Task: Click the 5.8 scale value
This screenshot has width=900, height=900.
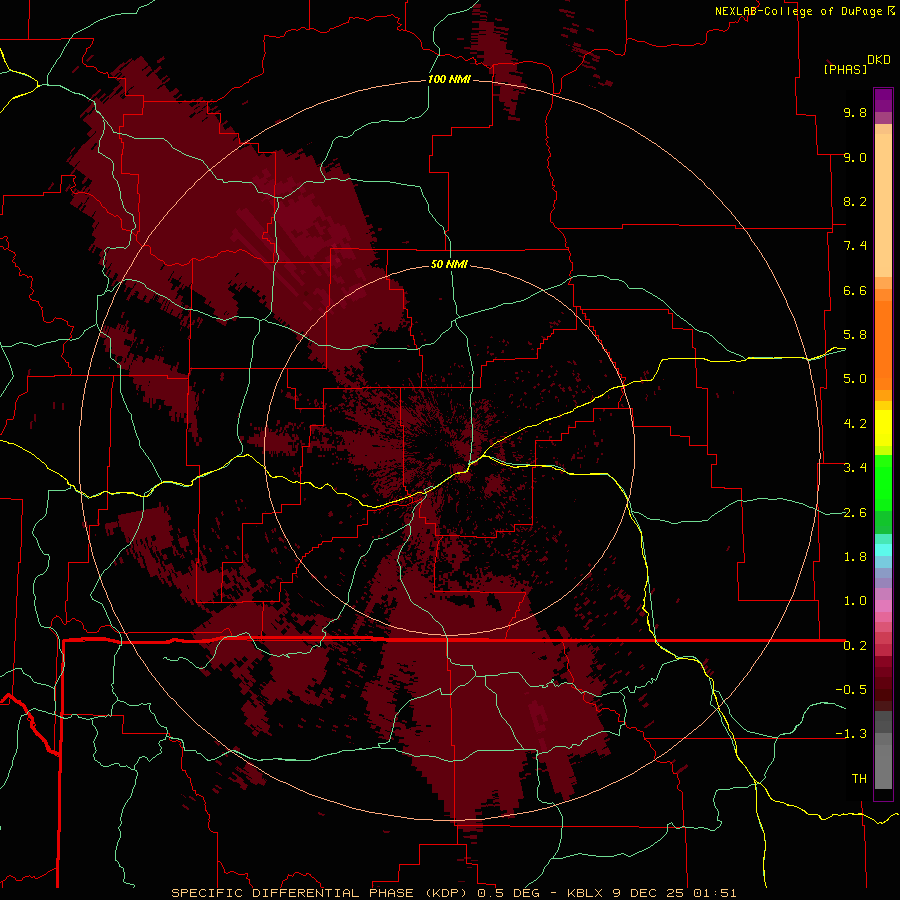Action: (855, 335)
